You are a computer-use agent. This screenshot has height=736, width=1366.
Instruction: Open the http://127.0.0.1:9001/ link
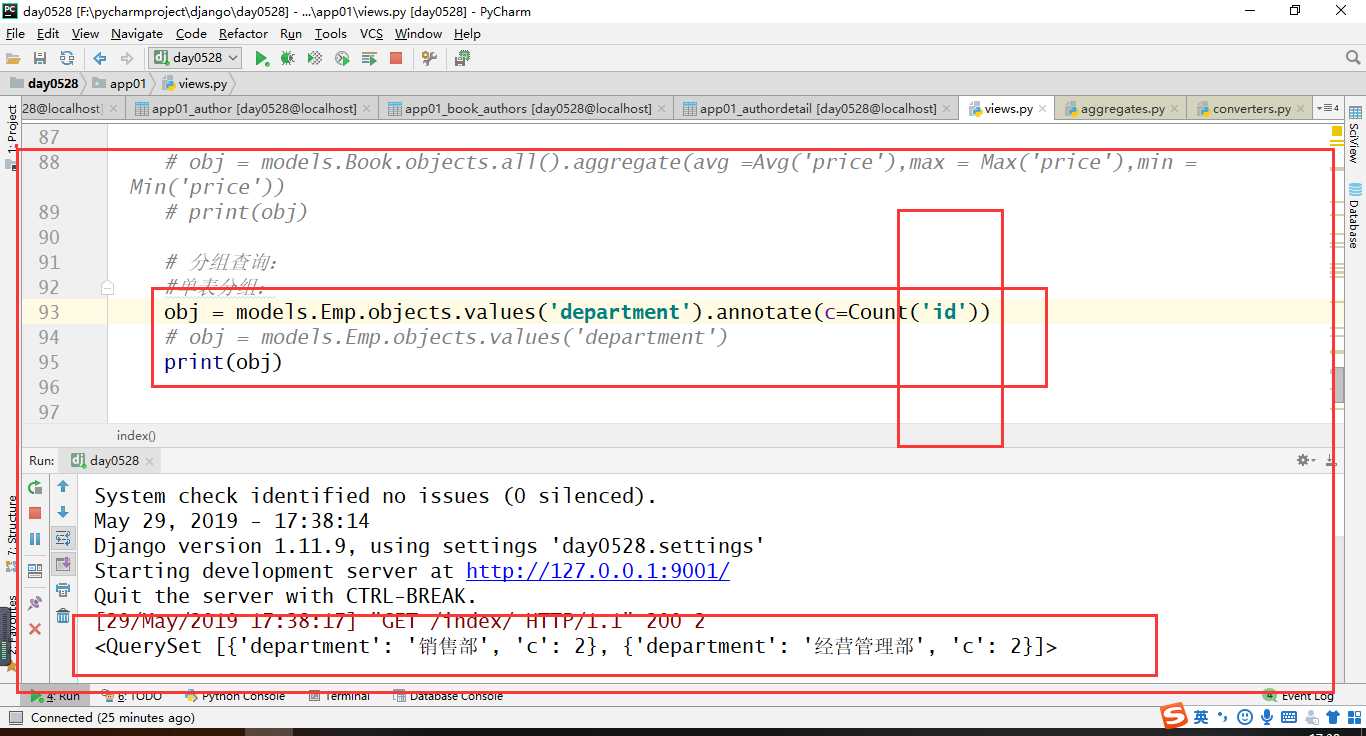598,571
